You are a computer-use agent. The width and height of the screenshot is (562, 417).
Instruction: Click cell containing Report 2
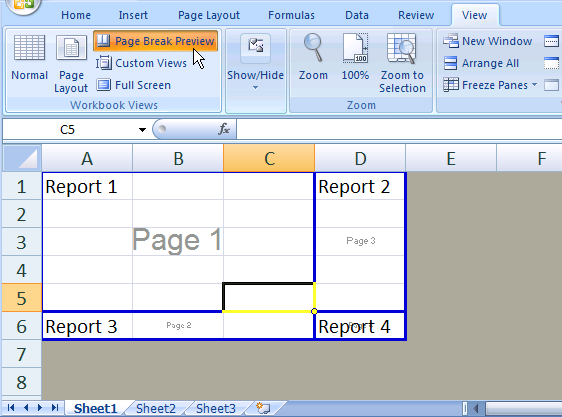click(360, 186)
